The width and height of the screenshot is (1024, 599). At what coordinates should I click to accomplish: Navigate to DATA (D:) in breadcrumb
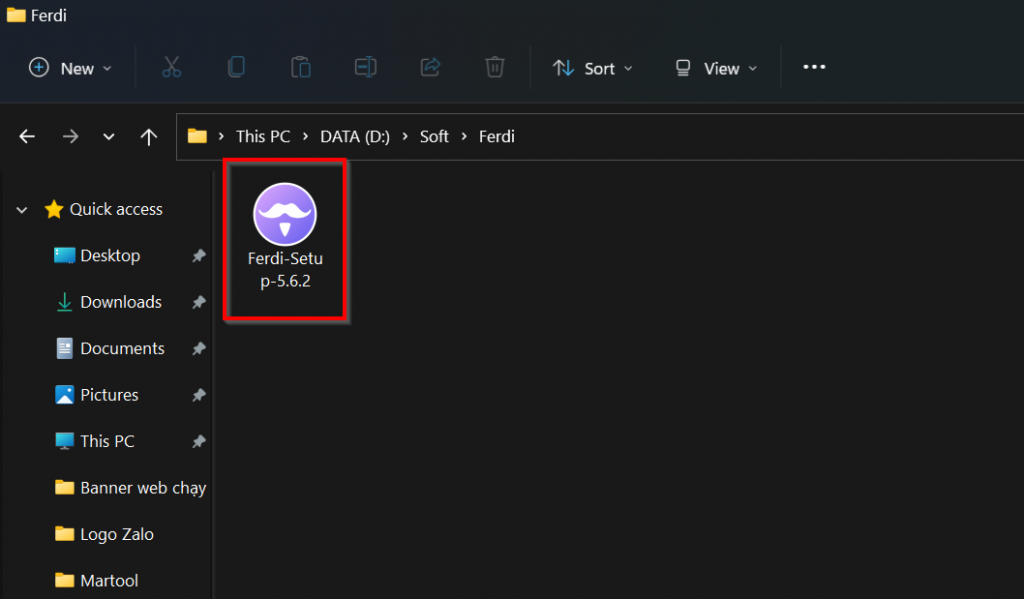pyautogui.click(x=355, y=137)
